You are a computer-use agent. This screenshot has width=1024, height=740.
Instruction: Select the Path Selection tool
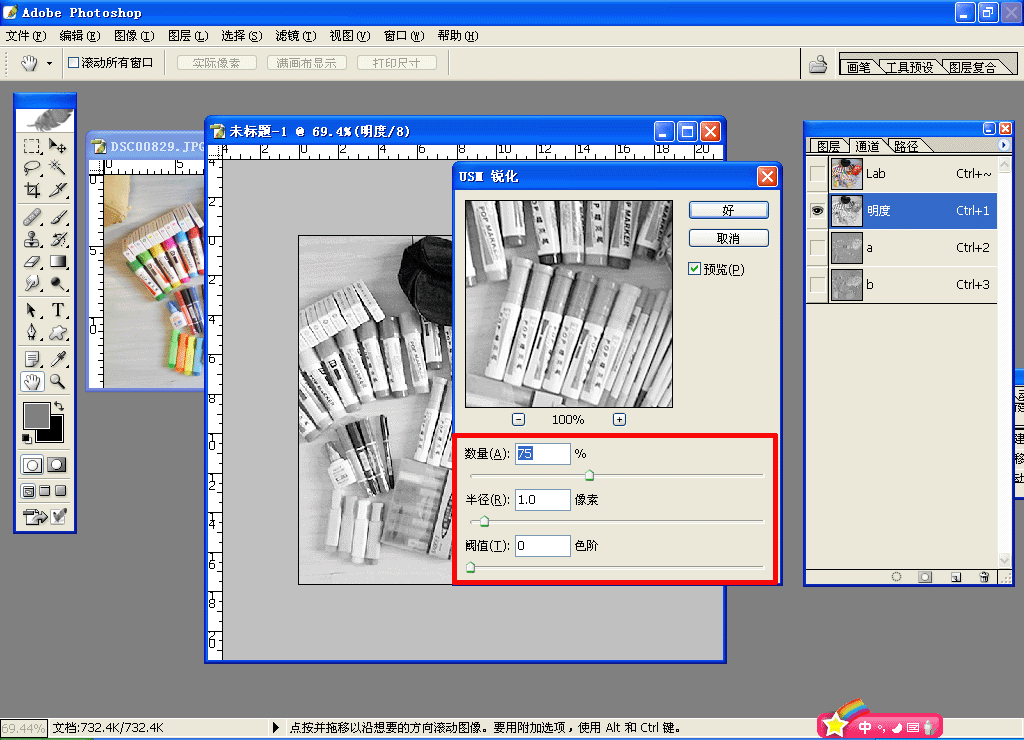point(32,310)
